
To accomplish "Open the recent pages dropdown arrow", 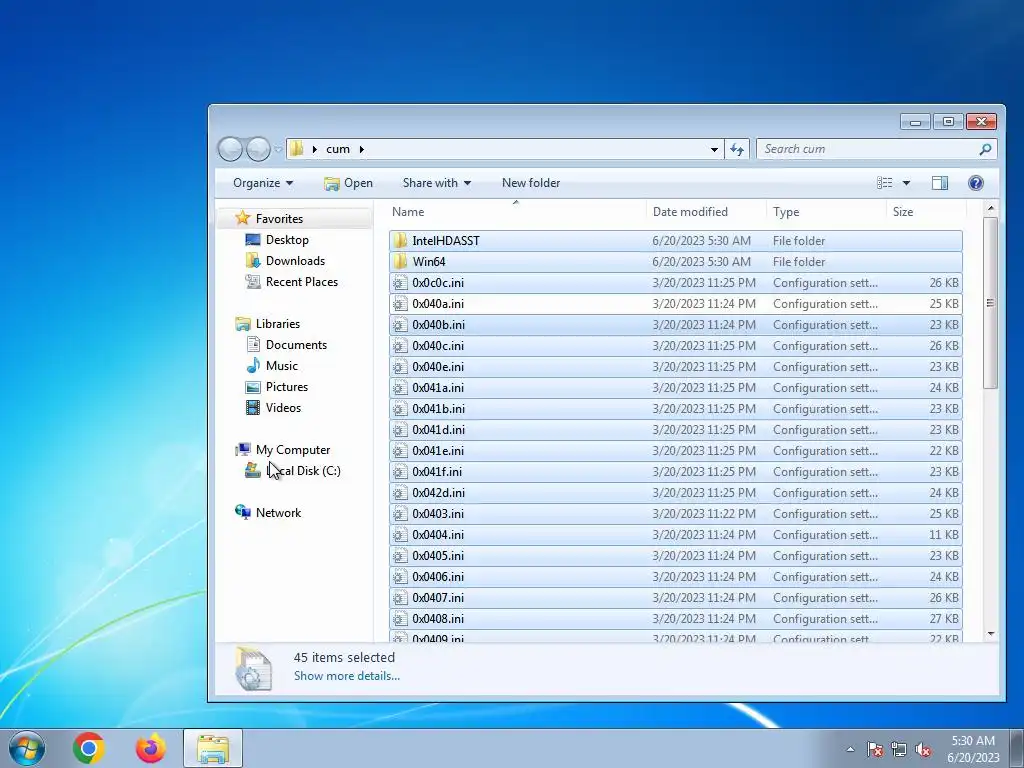I will [x=278, y=150].
